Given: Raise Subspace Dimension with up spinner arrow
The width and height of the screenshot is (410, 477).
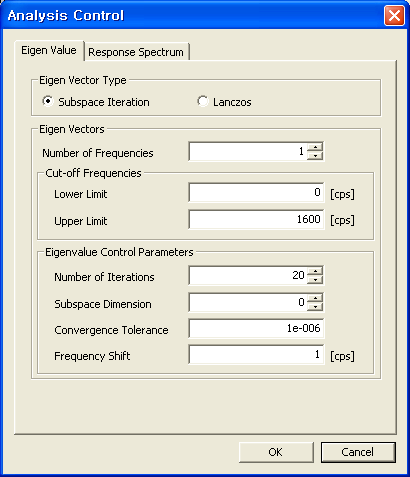Looking at the screenshot, I should (315, 298).
